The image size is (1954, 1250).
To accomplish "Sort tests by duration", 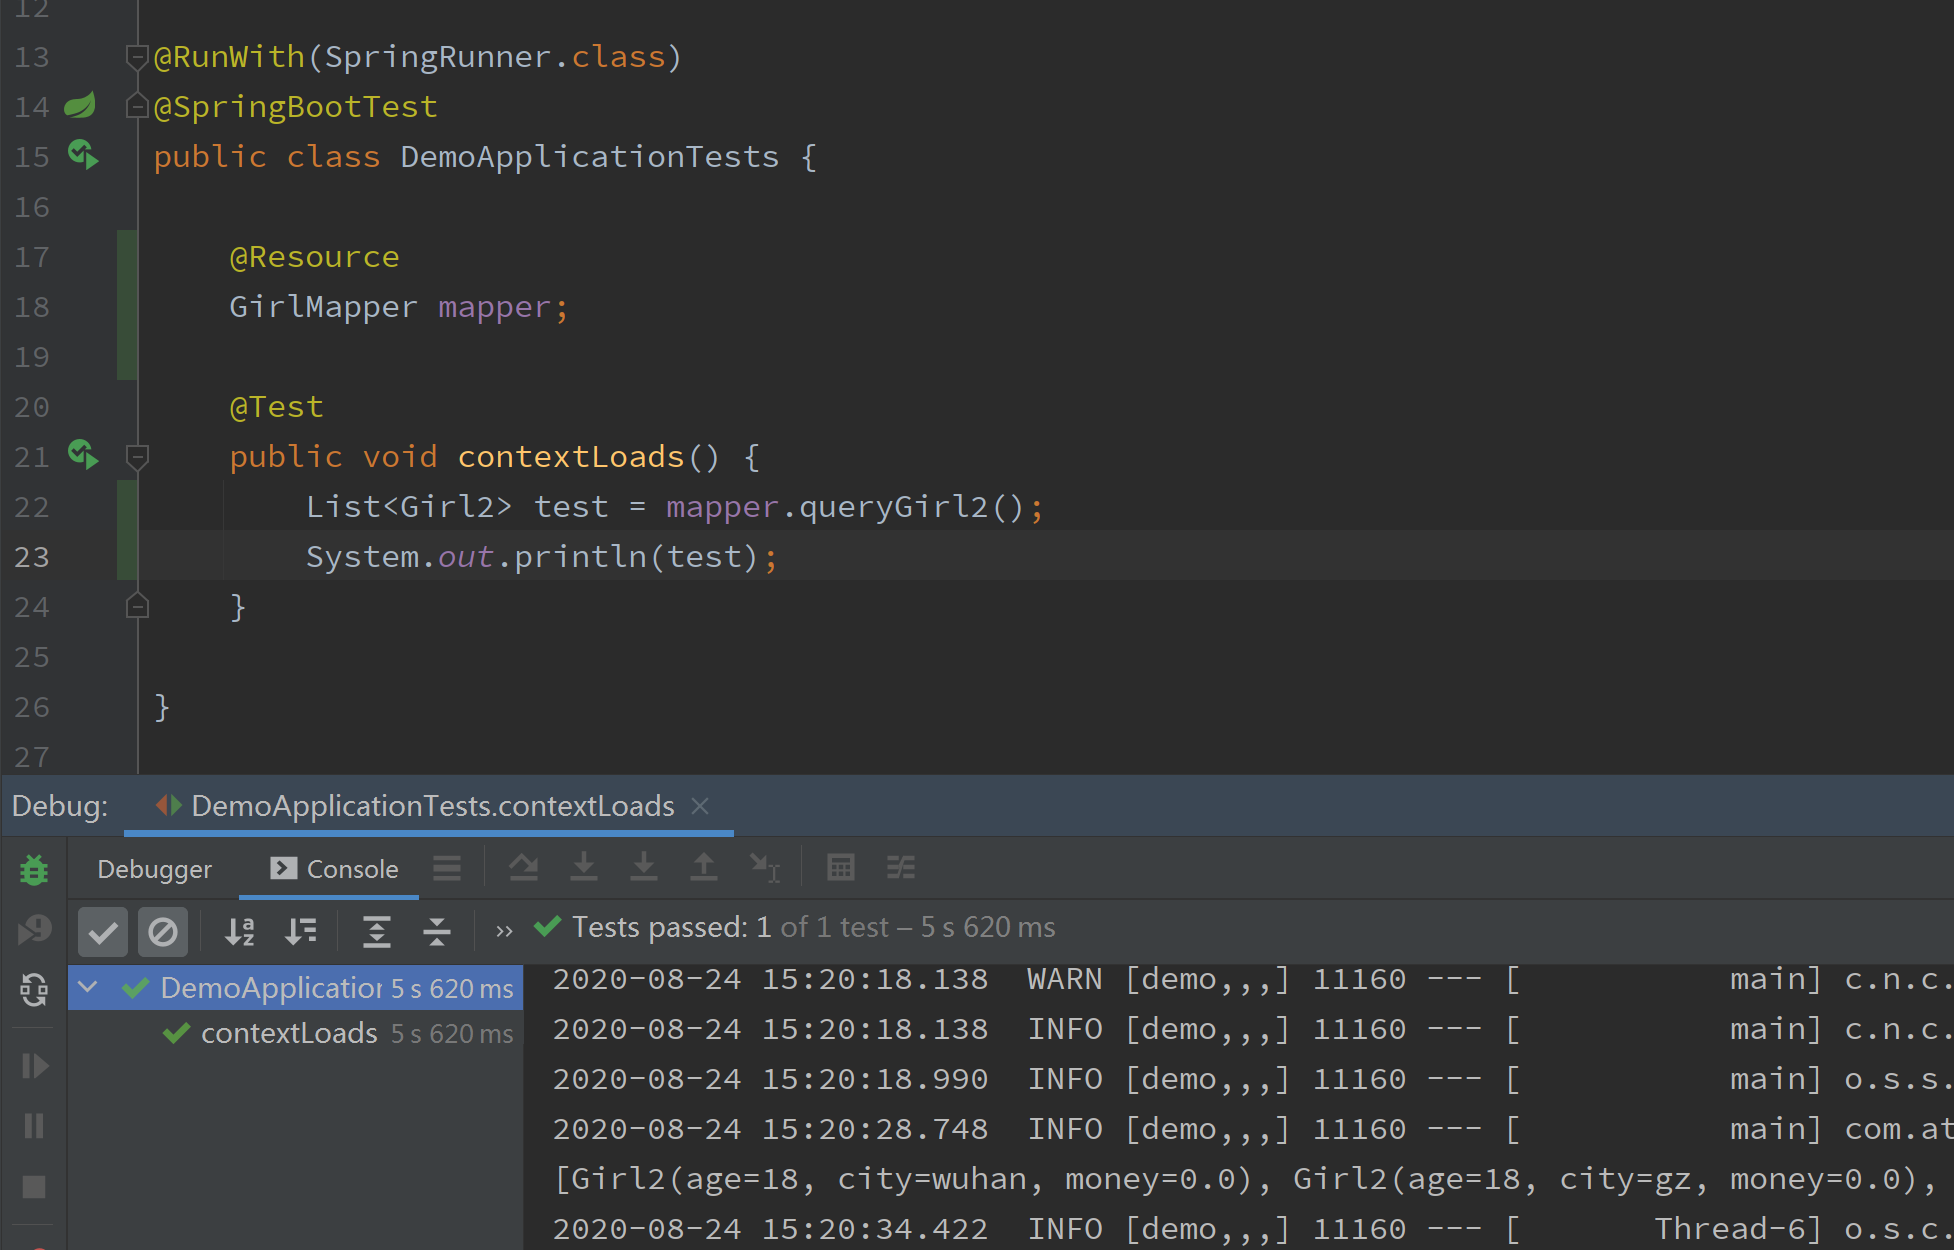I will [300, 932].
